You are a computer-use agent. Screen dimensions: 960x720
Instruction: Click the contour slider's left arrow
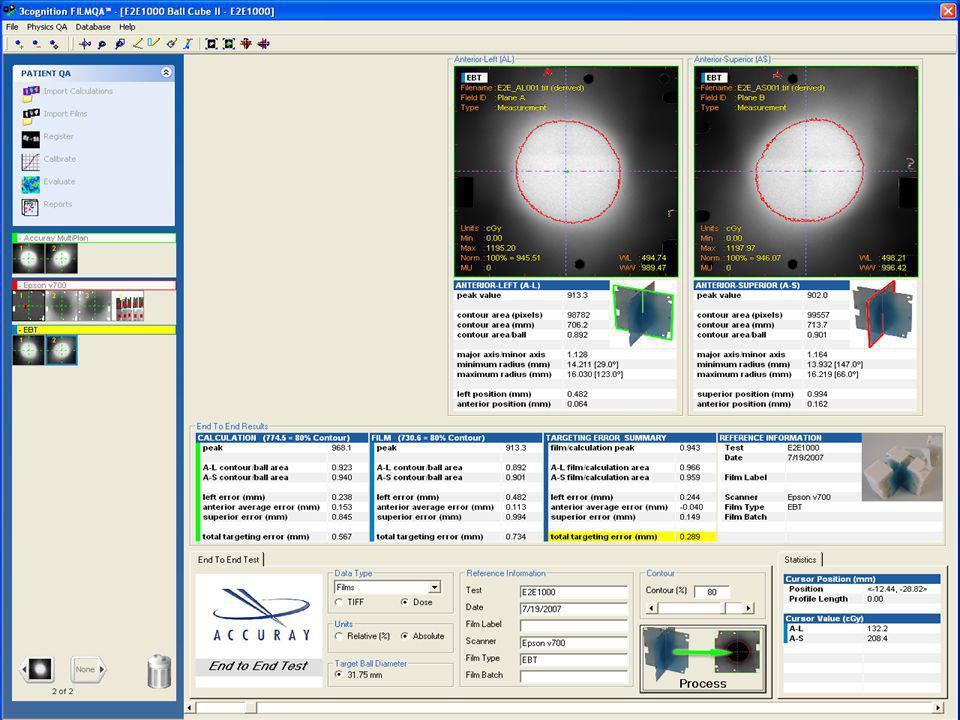click(x=651, y=608)
